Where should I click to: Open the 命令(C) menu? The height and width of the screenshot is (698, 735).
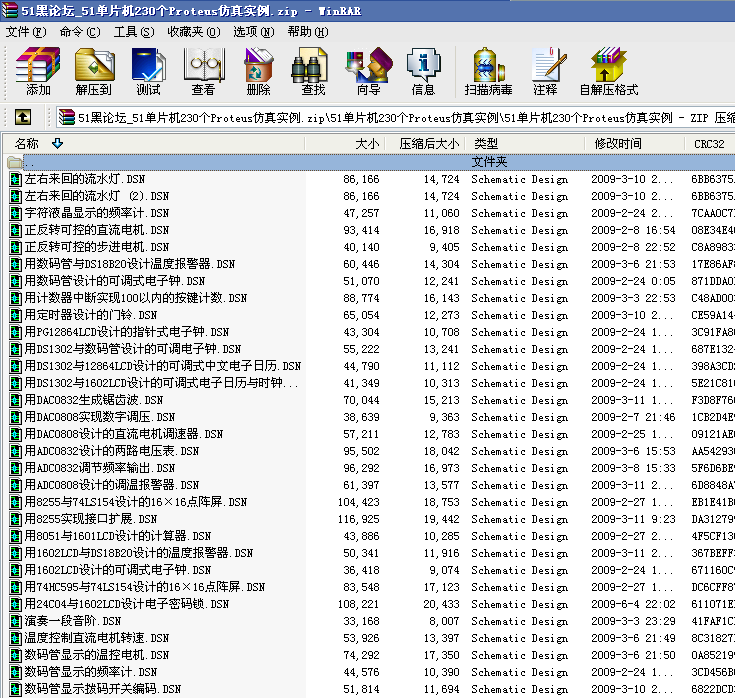click(x=80, y=32)
